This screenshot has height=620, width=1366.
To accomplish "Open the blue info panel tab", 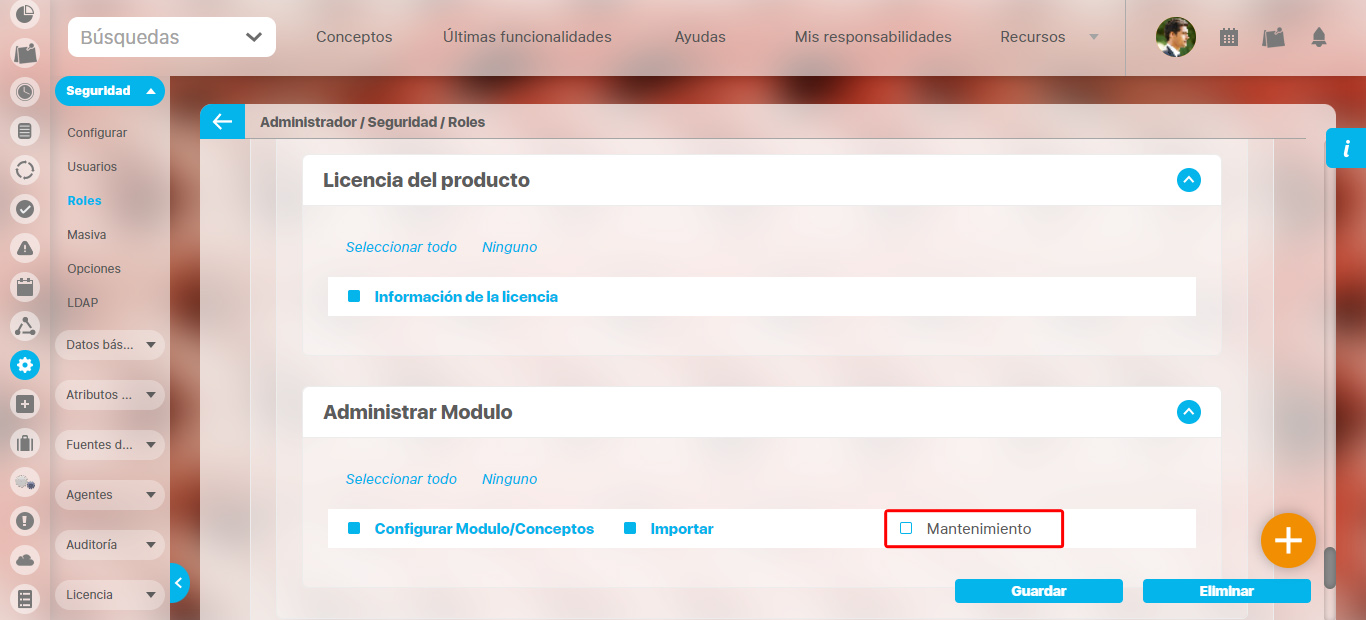I will (x=1346, y=149).
